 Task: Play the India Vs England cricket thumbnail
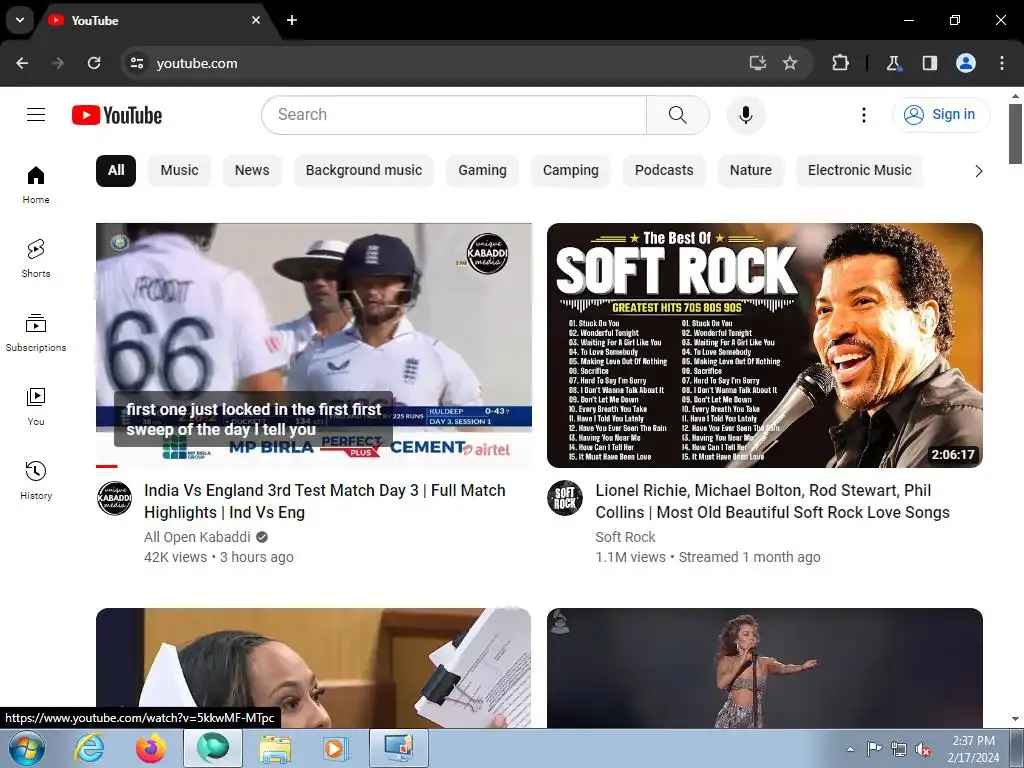[314, 345]
